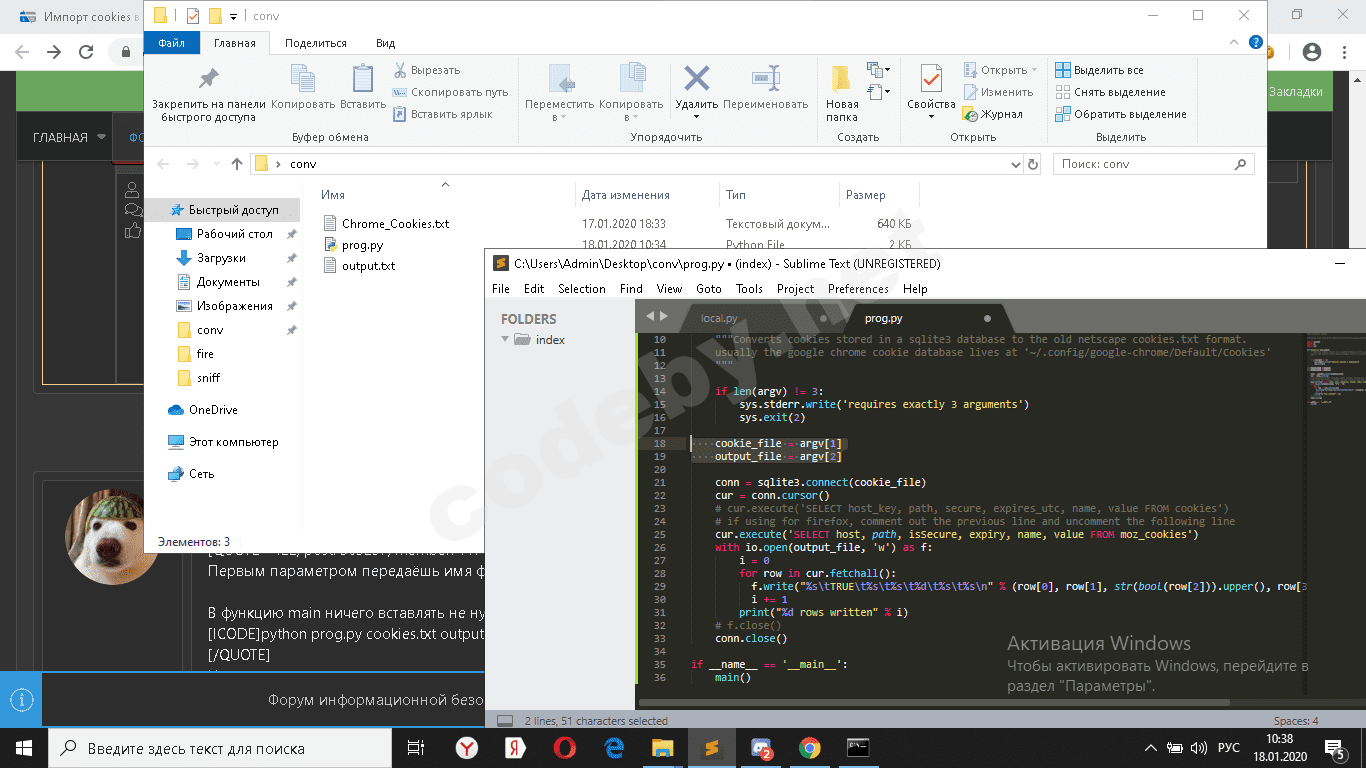
Task: Expand the Copy to dropdown
Action: coord(634,117)
